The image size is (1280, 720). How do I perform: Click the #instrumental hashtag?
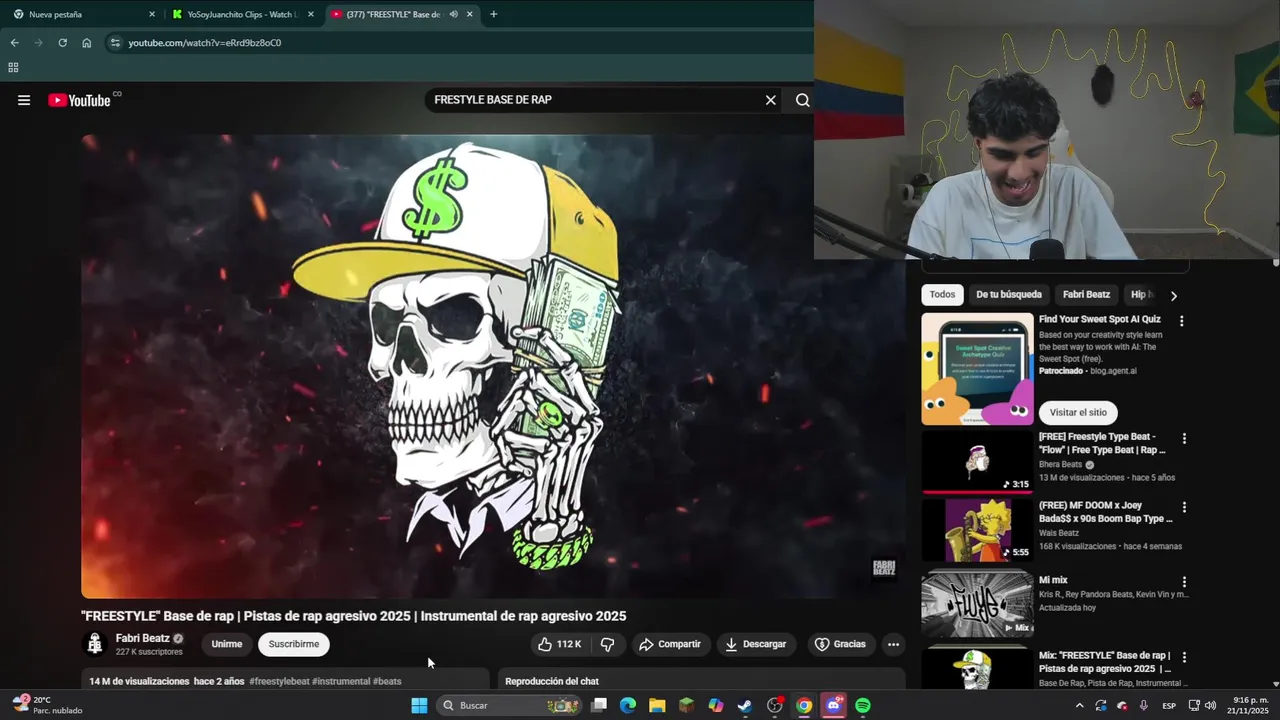coord(341,681)
